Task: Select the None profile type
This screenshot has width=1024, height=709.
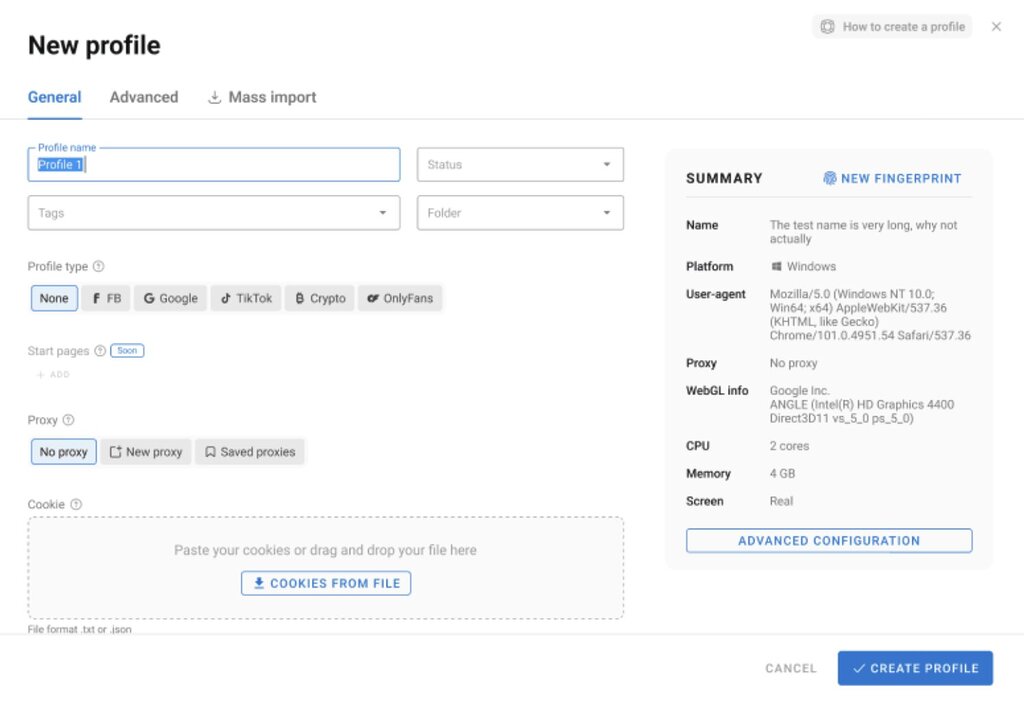Action: tap(53, 298)
